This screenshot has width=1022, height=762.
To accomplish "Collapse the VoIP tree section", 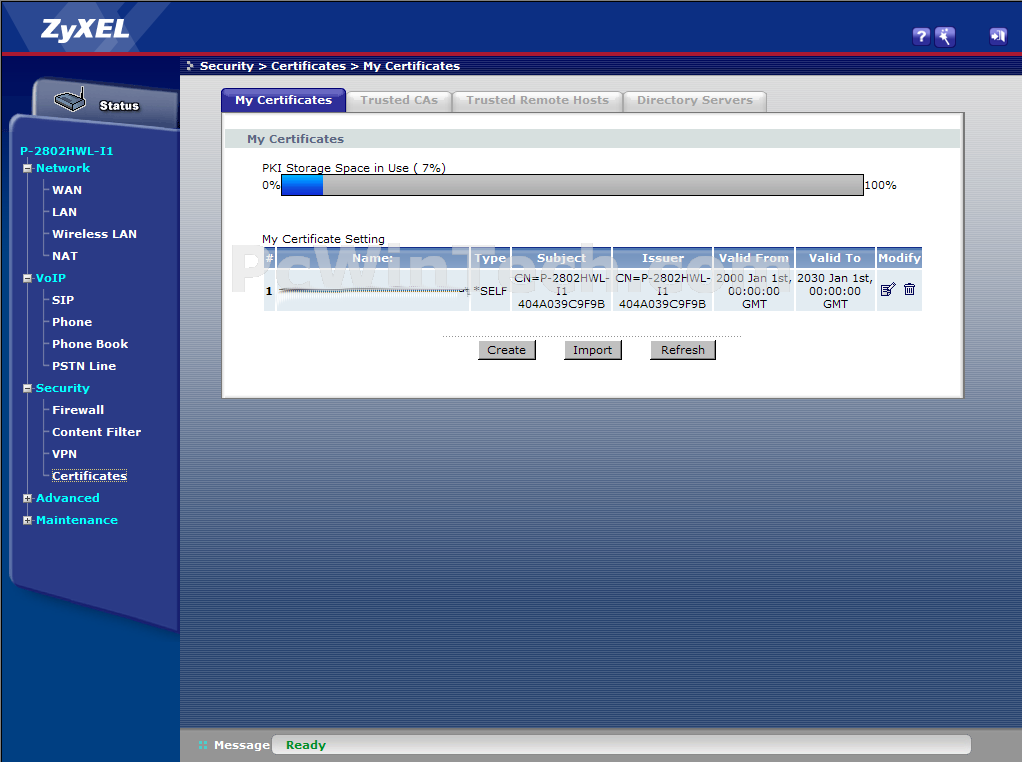I will click(x=27, y=278).
